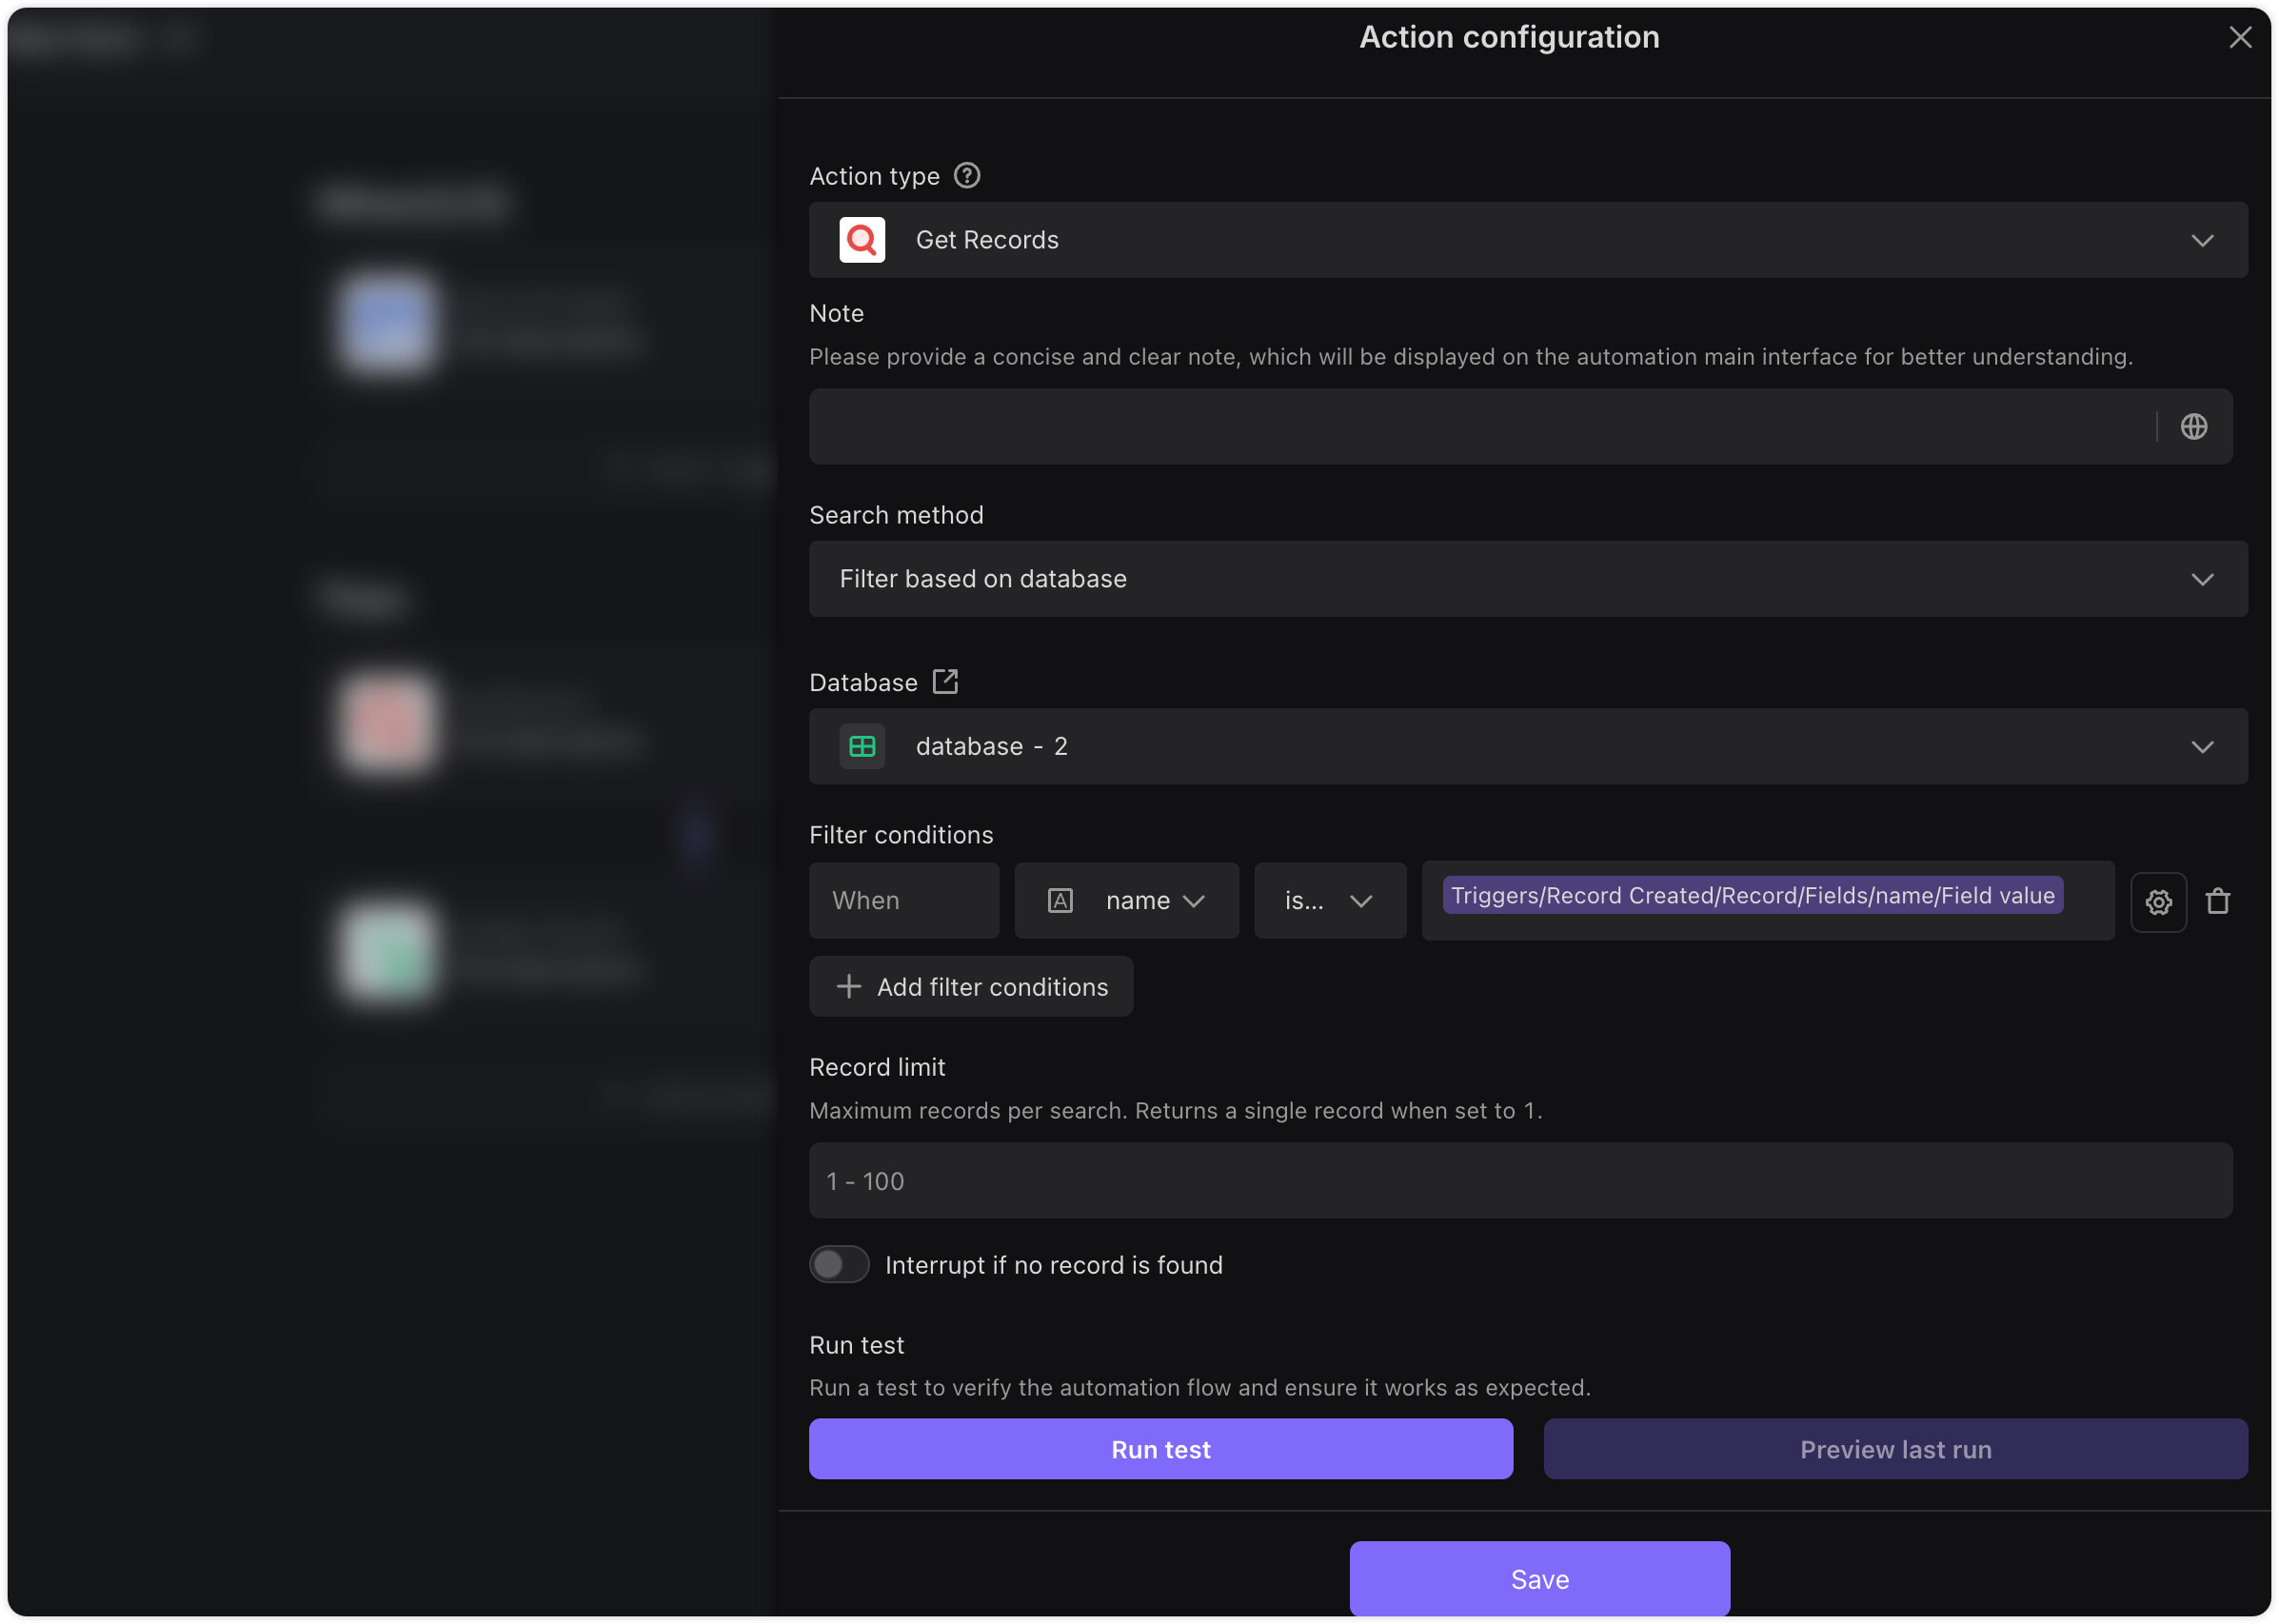Click the Save button

click(1539, 1579)
